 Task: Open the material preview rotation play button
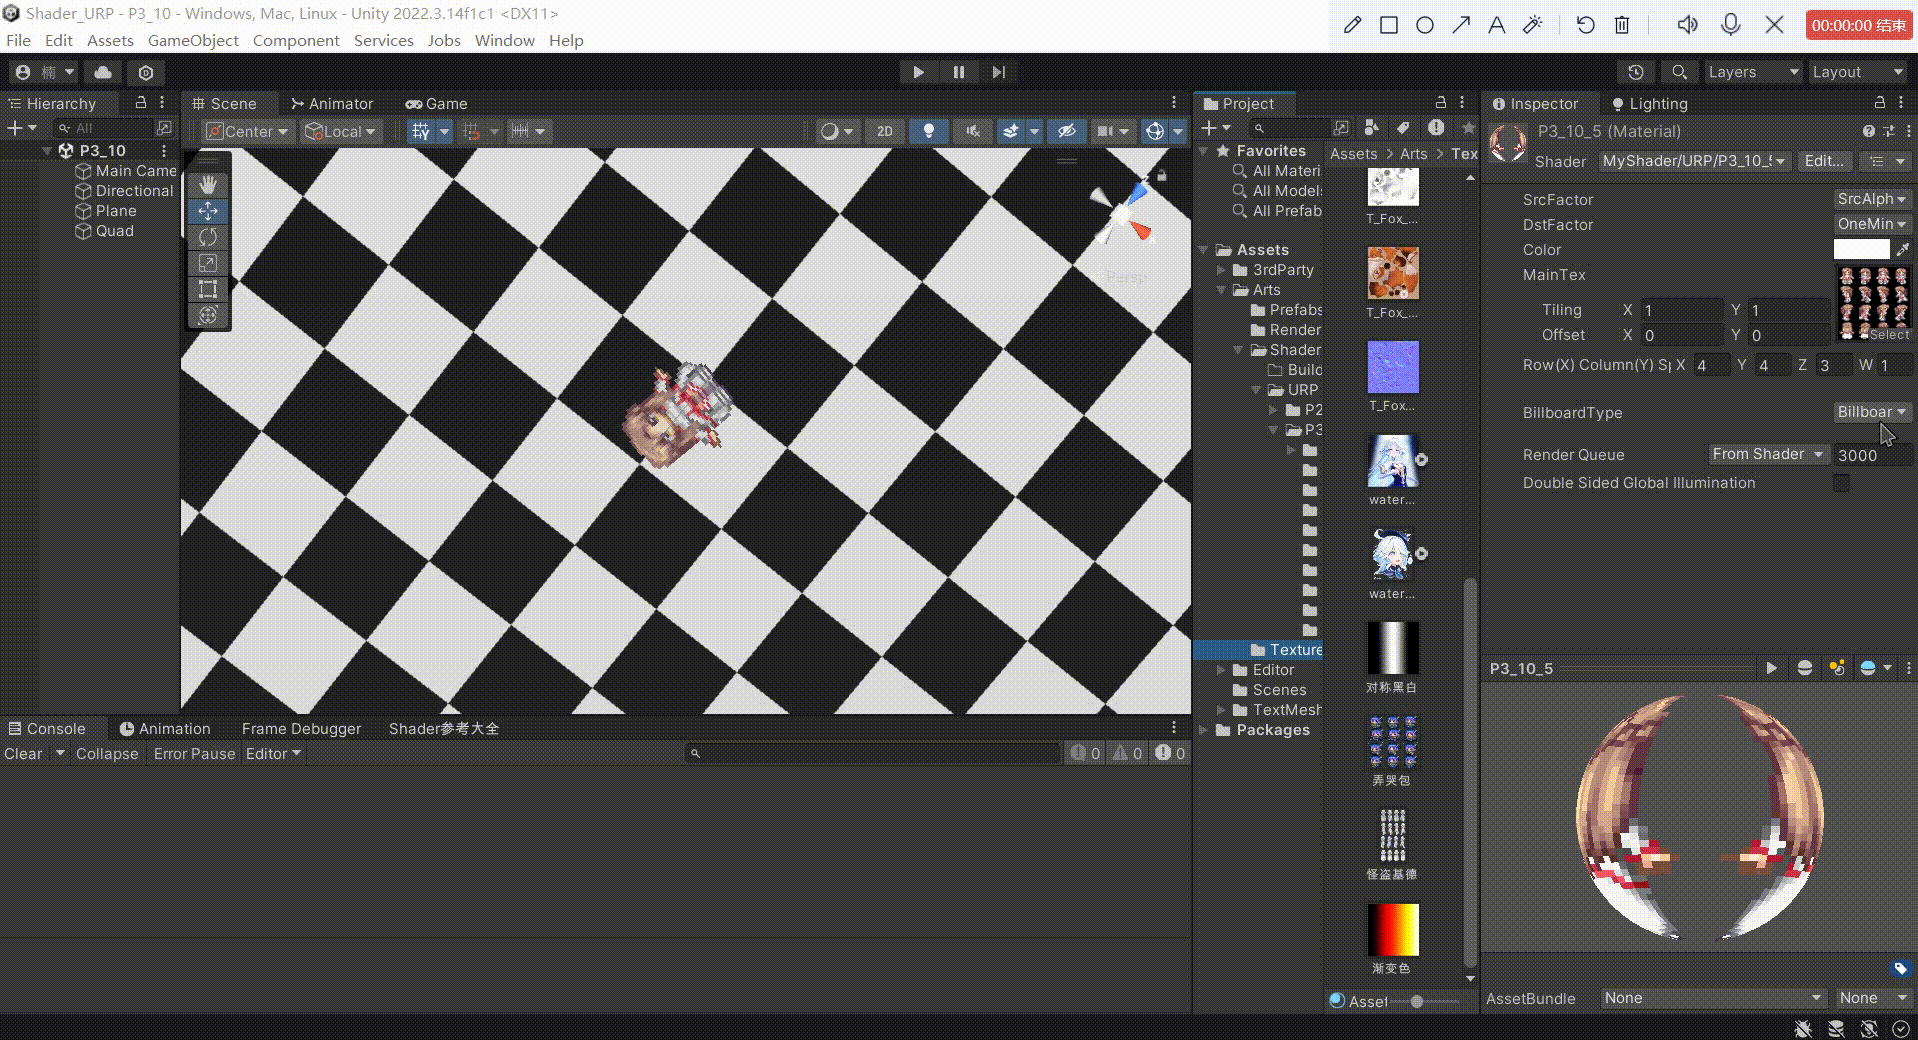1771,668
